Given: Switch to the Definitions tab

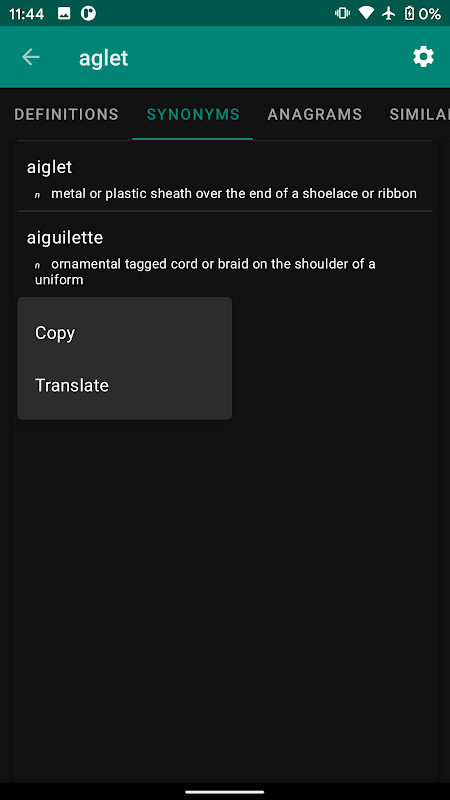Looking at the screenshot, I should coord(66,114).
